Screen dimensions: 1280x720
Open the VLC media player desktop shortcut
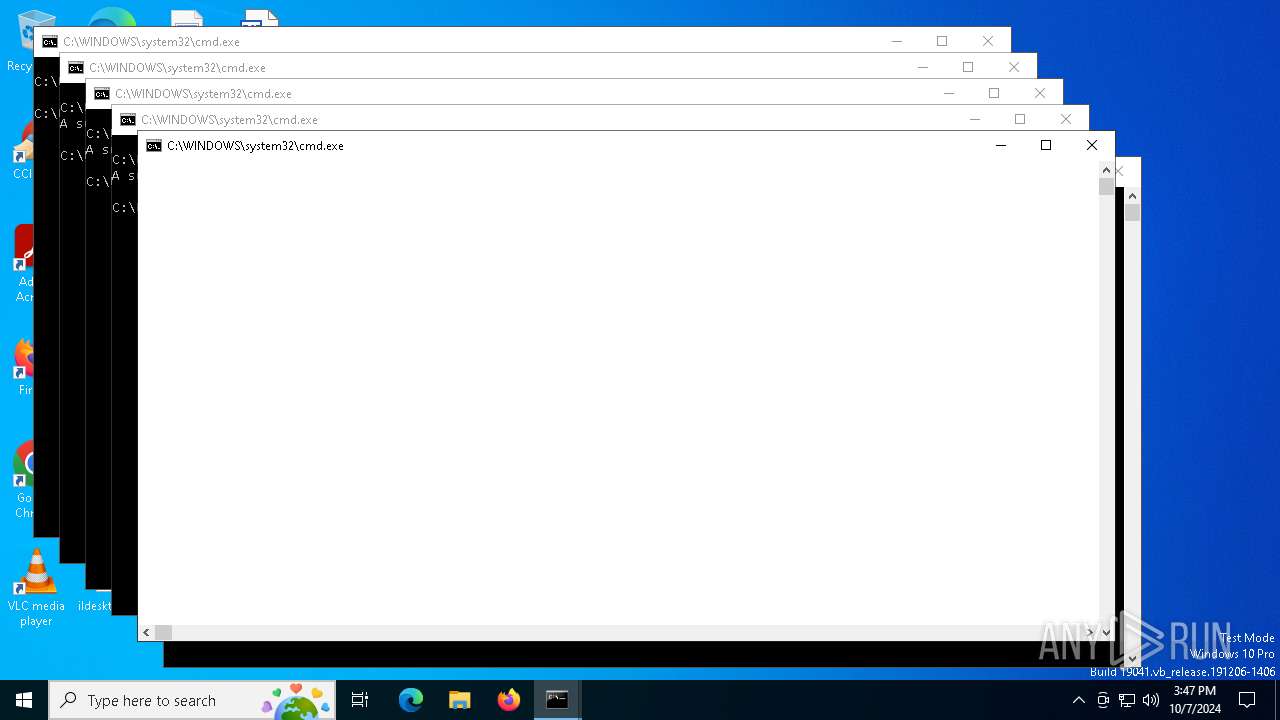tap(36, 588)
